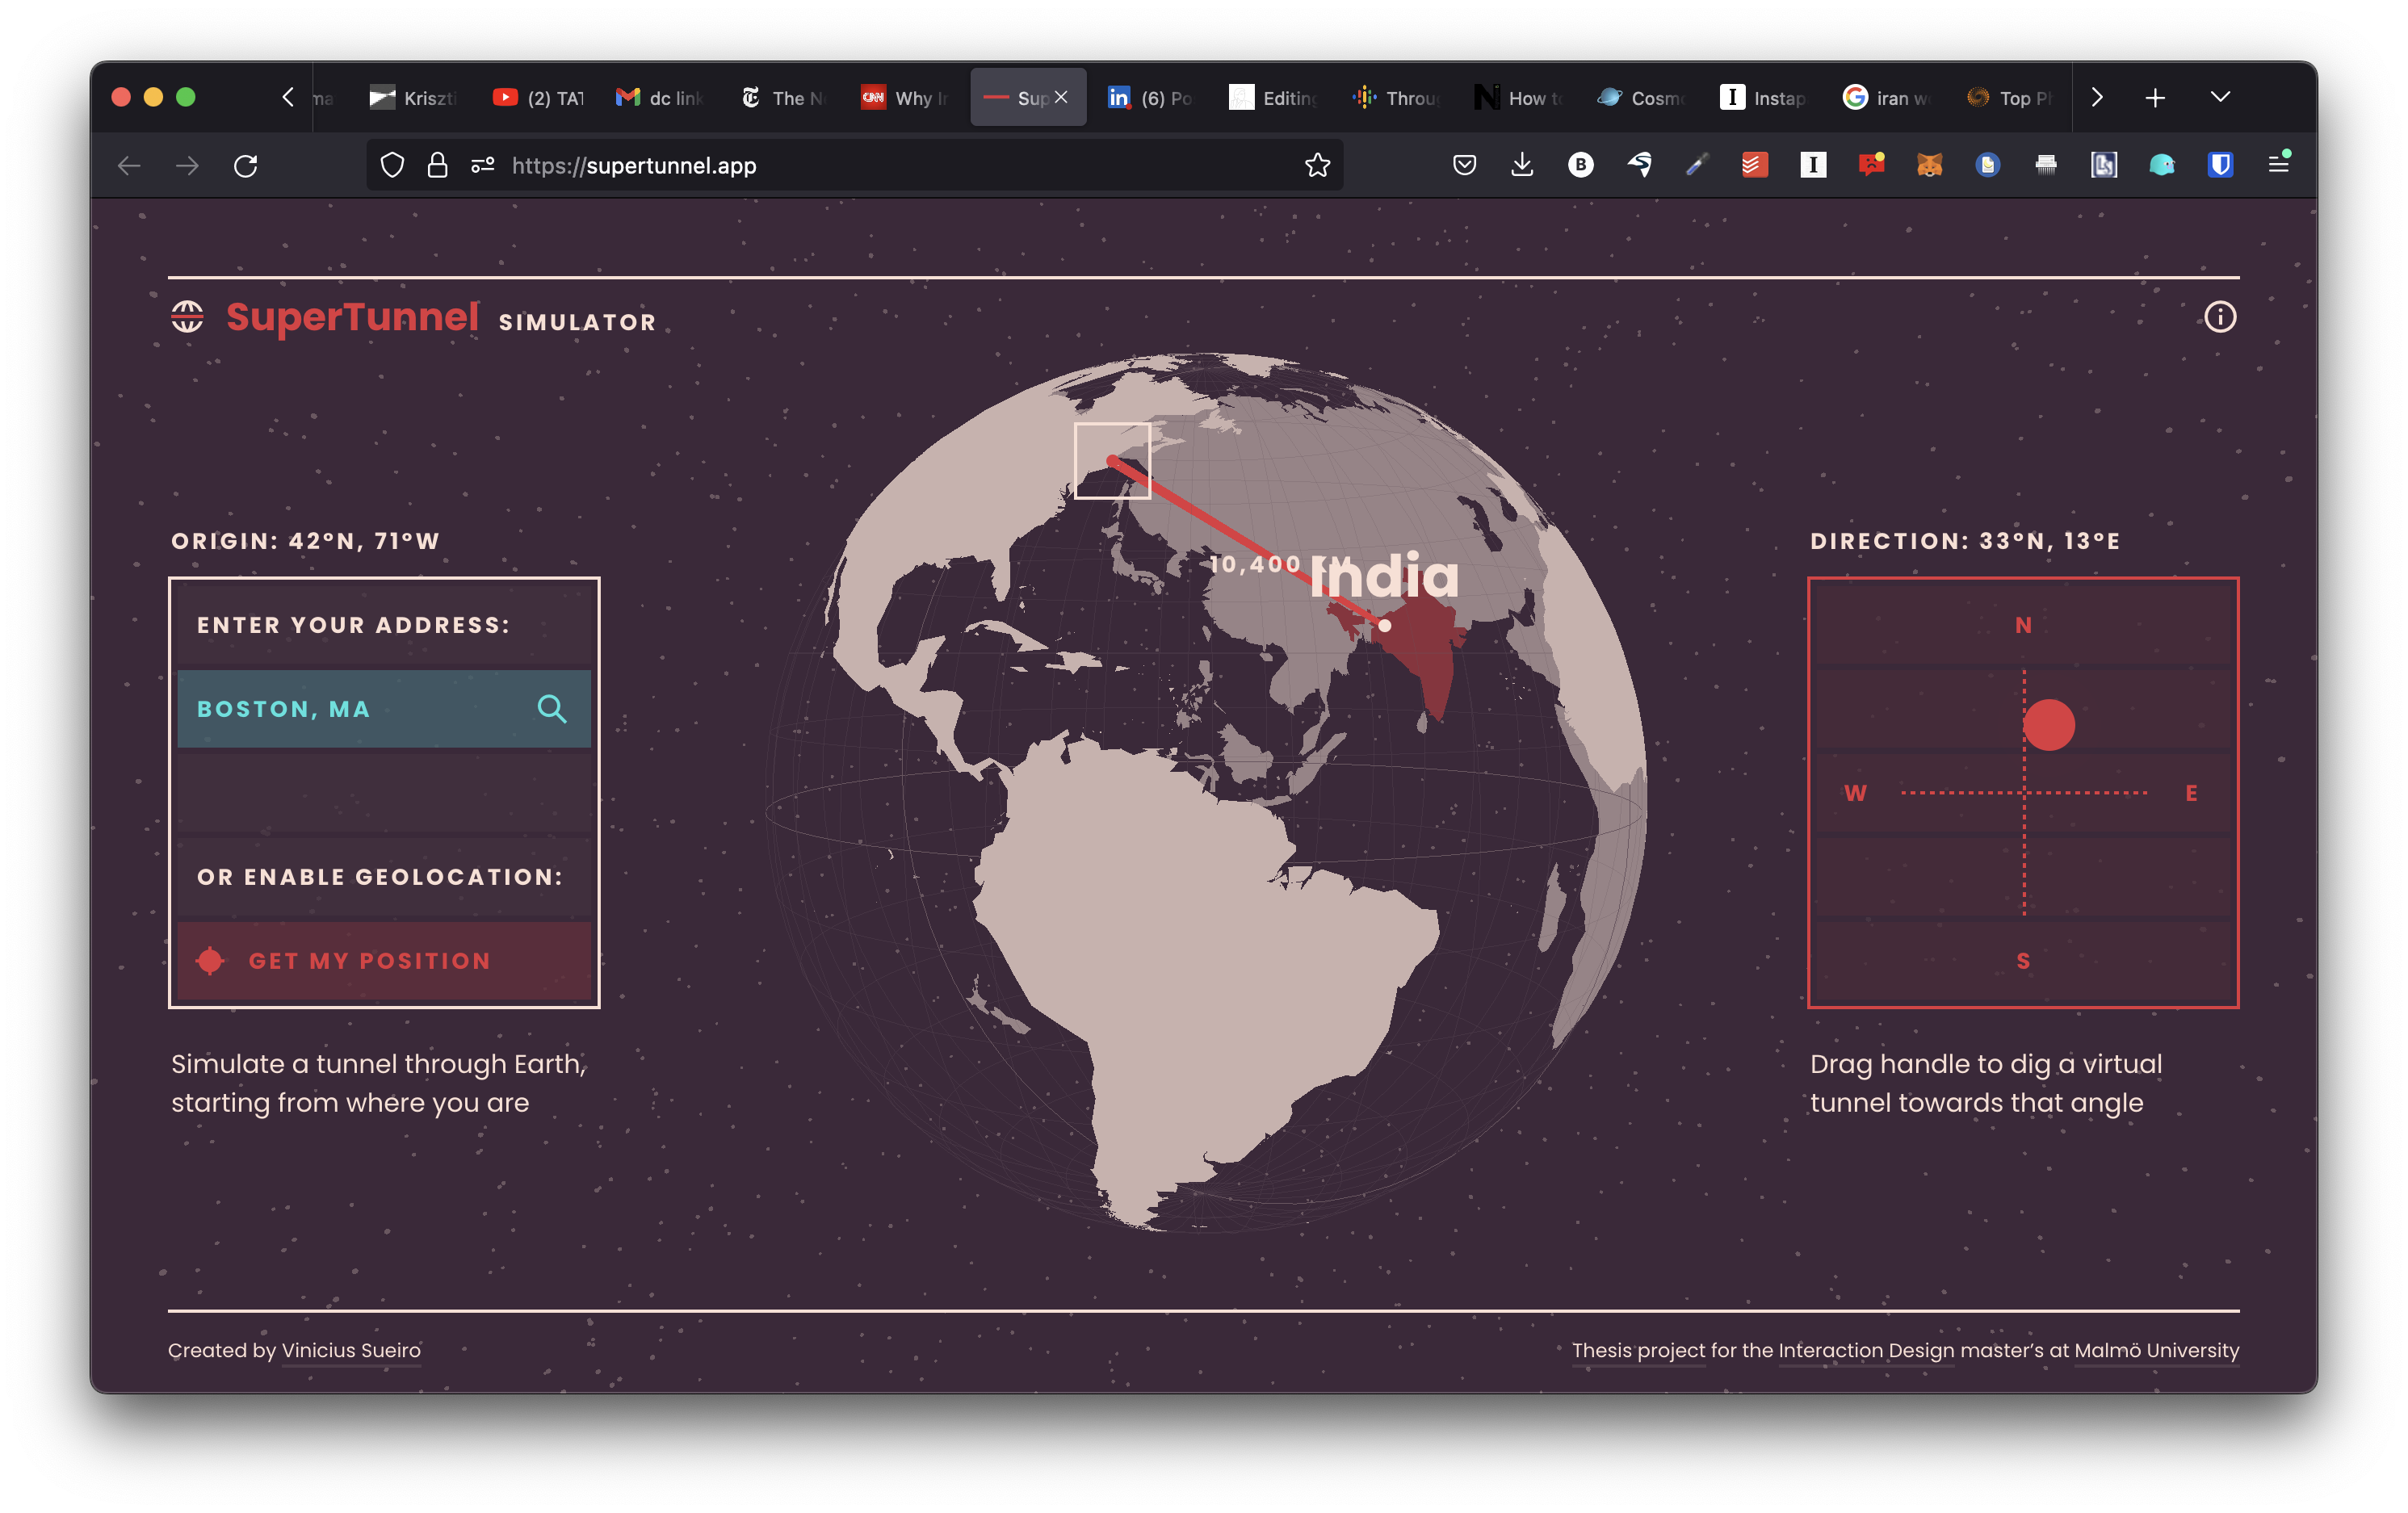2408x1513 pixels.
Task: Open the MetaMask fox extension icon
Action: (1929, 165)
